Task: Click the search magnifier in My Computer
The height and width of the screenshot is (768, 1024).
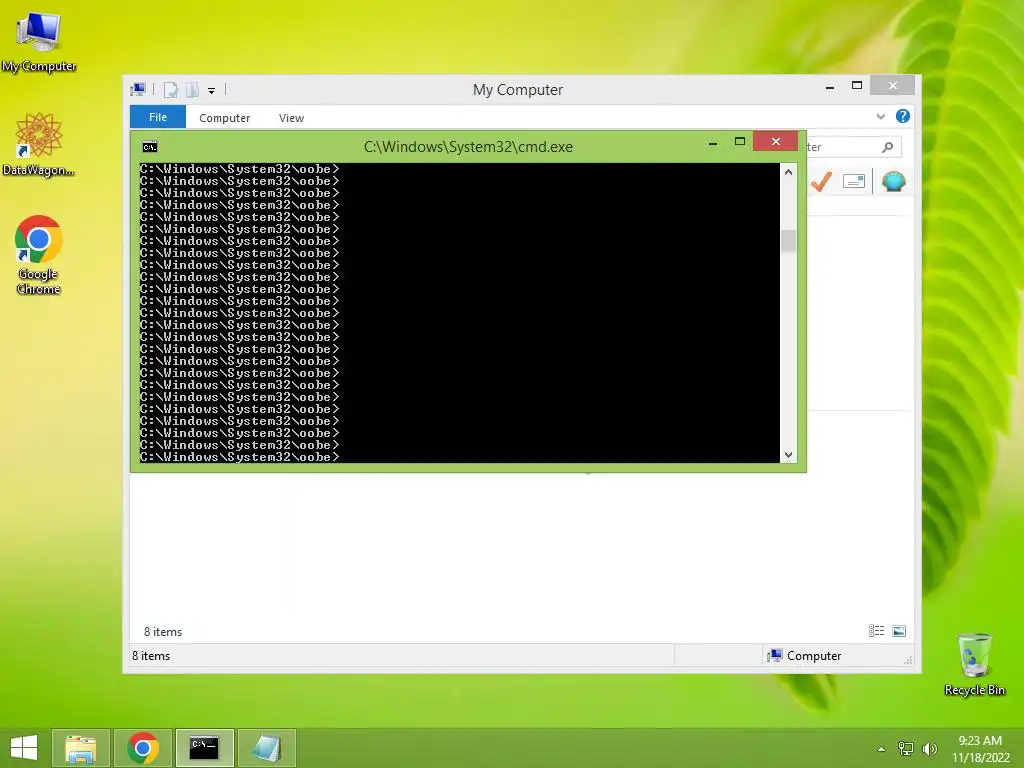Action: pyautogui.click(x=888, y=147)
